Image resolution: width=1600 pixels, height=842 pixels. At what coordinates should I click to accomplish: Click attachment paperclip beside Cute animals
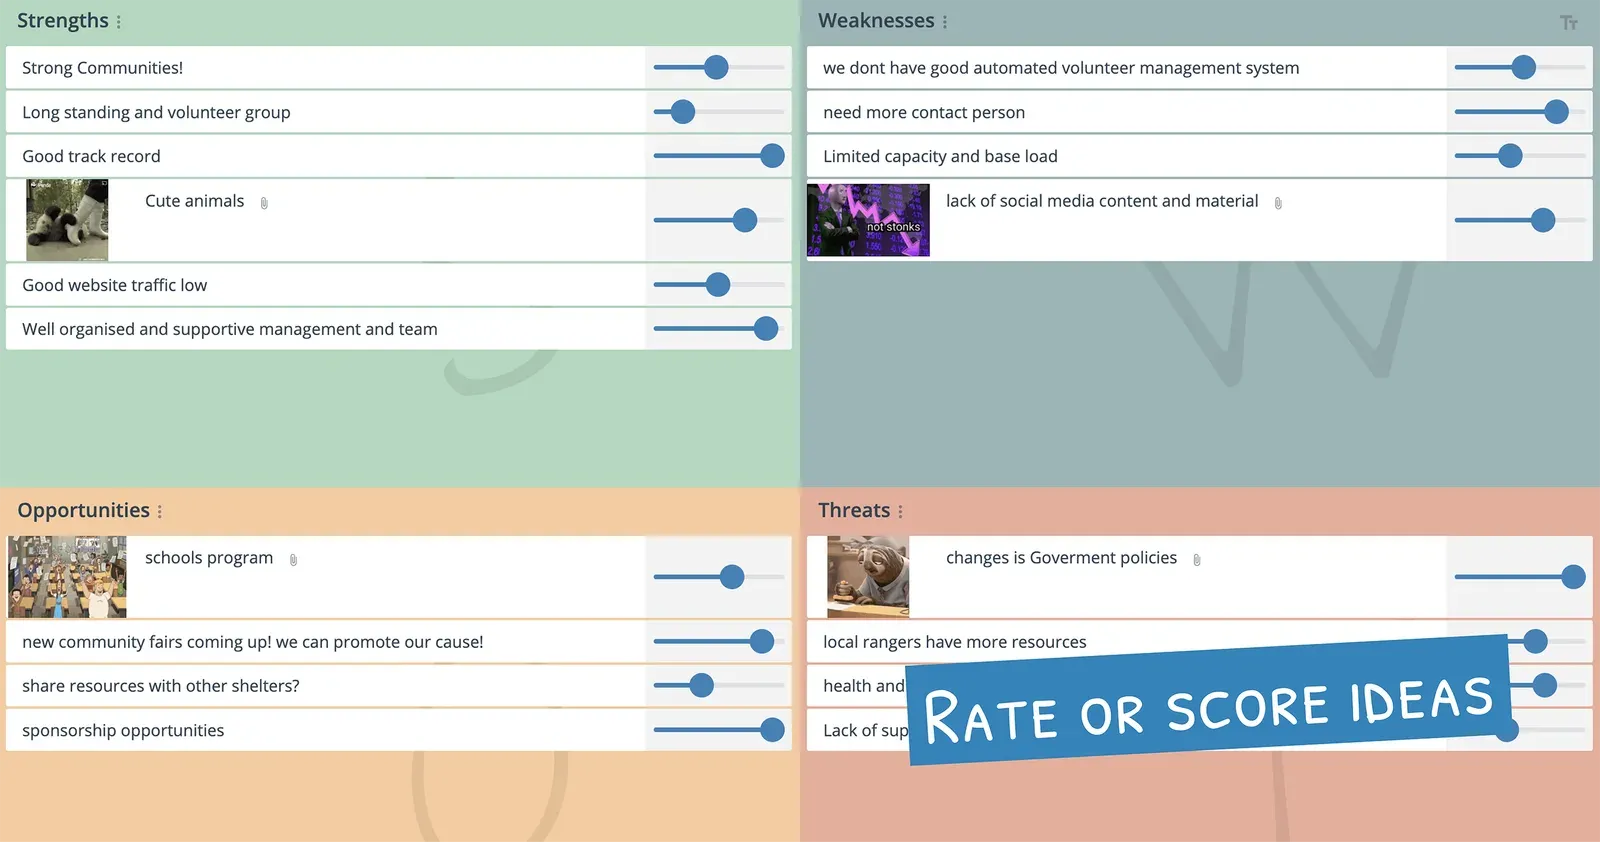pos(264,203)
